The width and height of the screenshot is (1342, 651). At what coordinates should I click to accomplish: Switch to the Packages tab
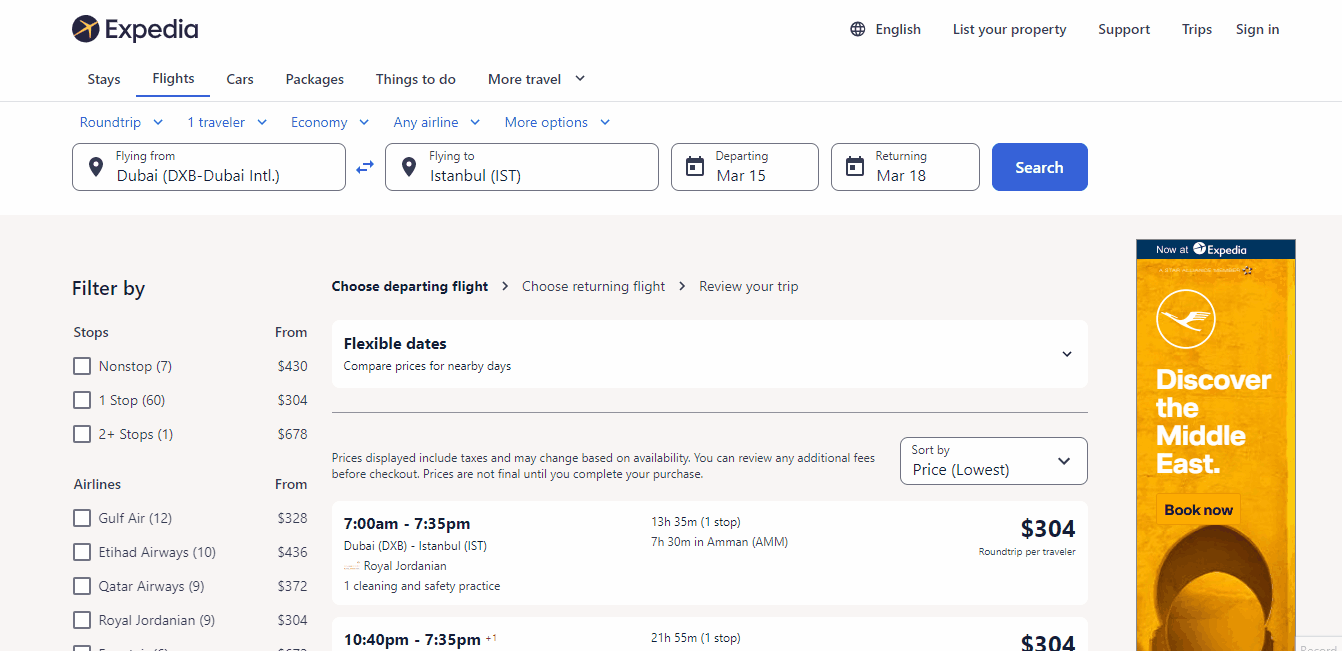click(x=315, y=79)
